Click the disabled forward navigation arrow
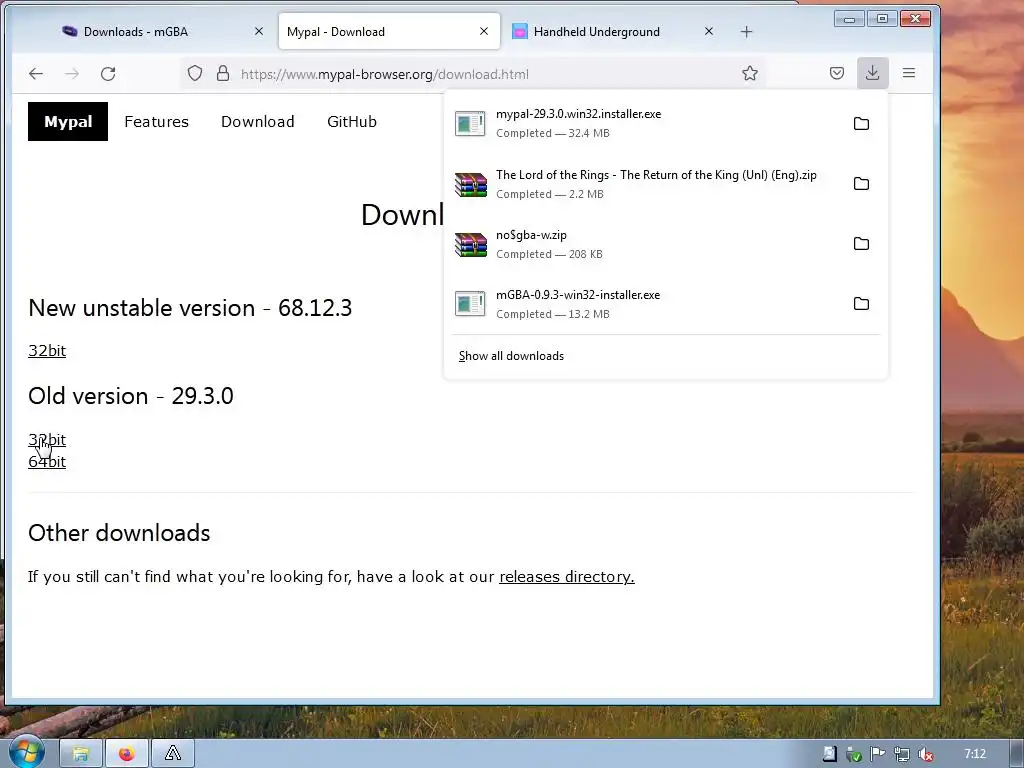 (x=72, y=74)
